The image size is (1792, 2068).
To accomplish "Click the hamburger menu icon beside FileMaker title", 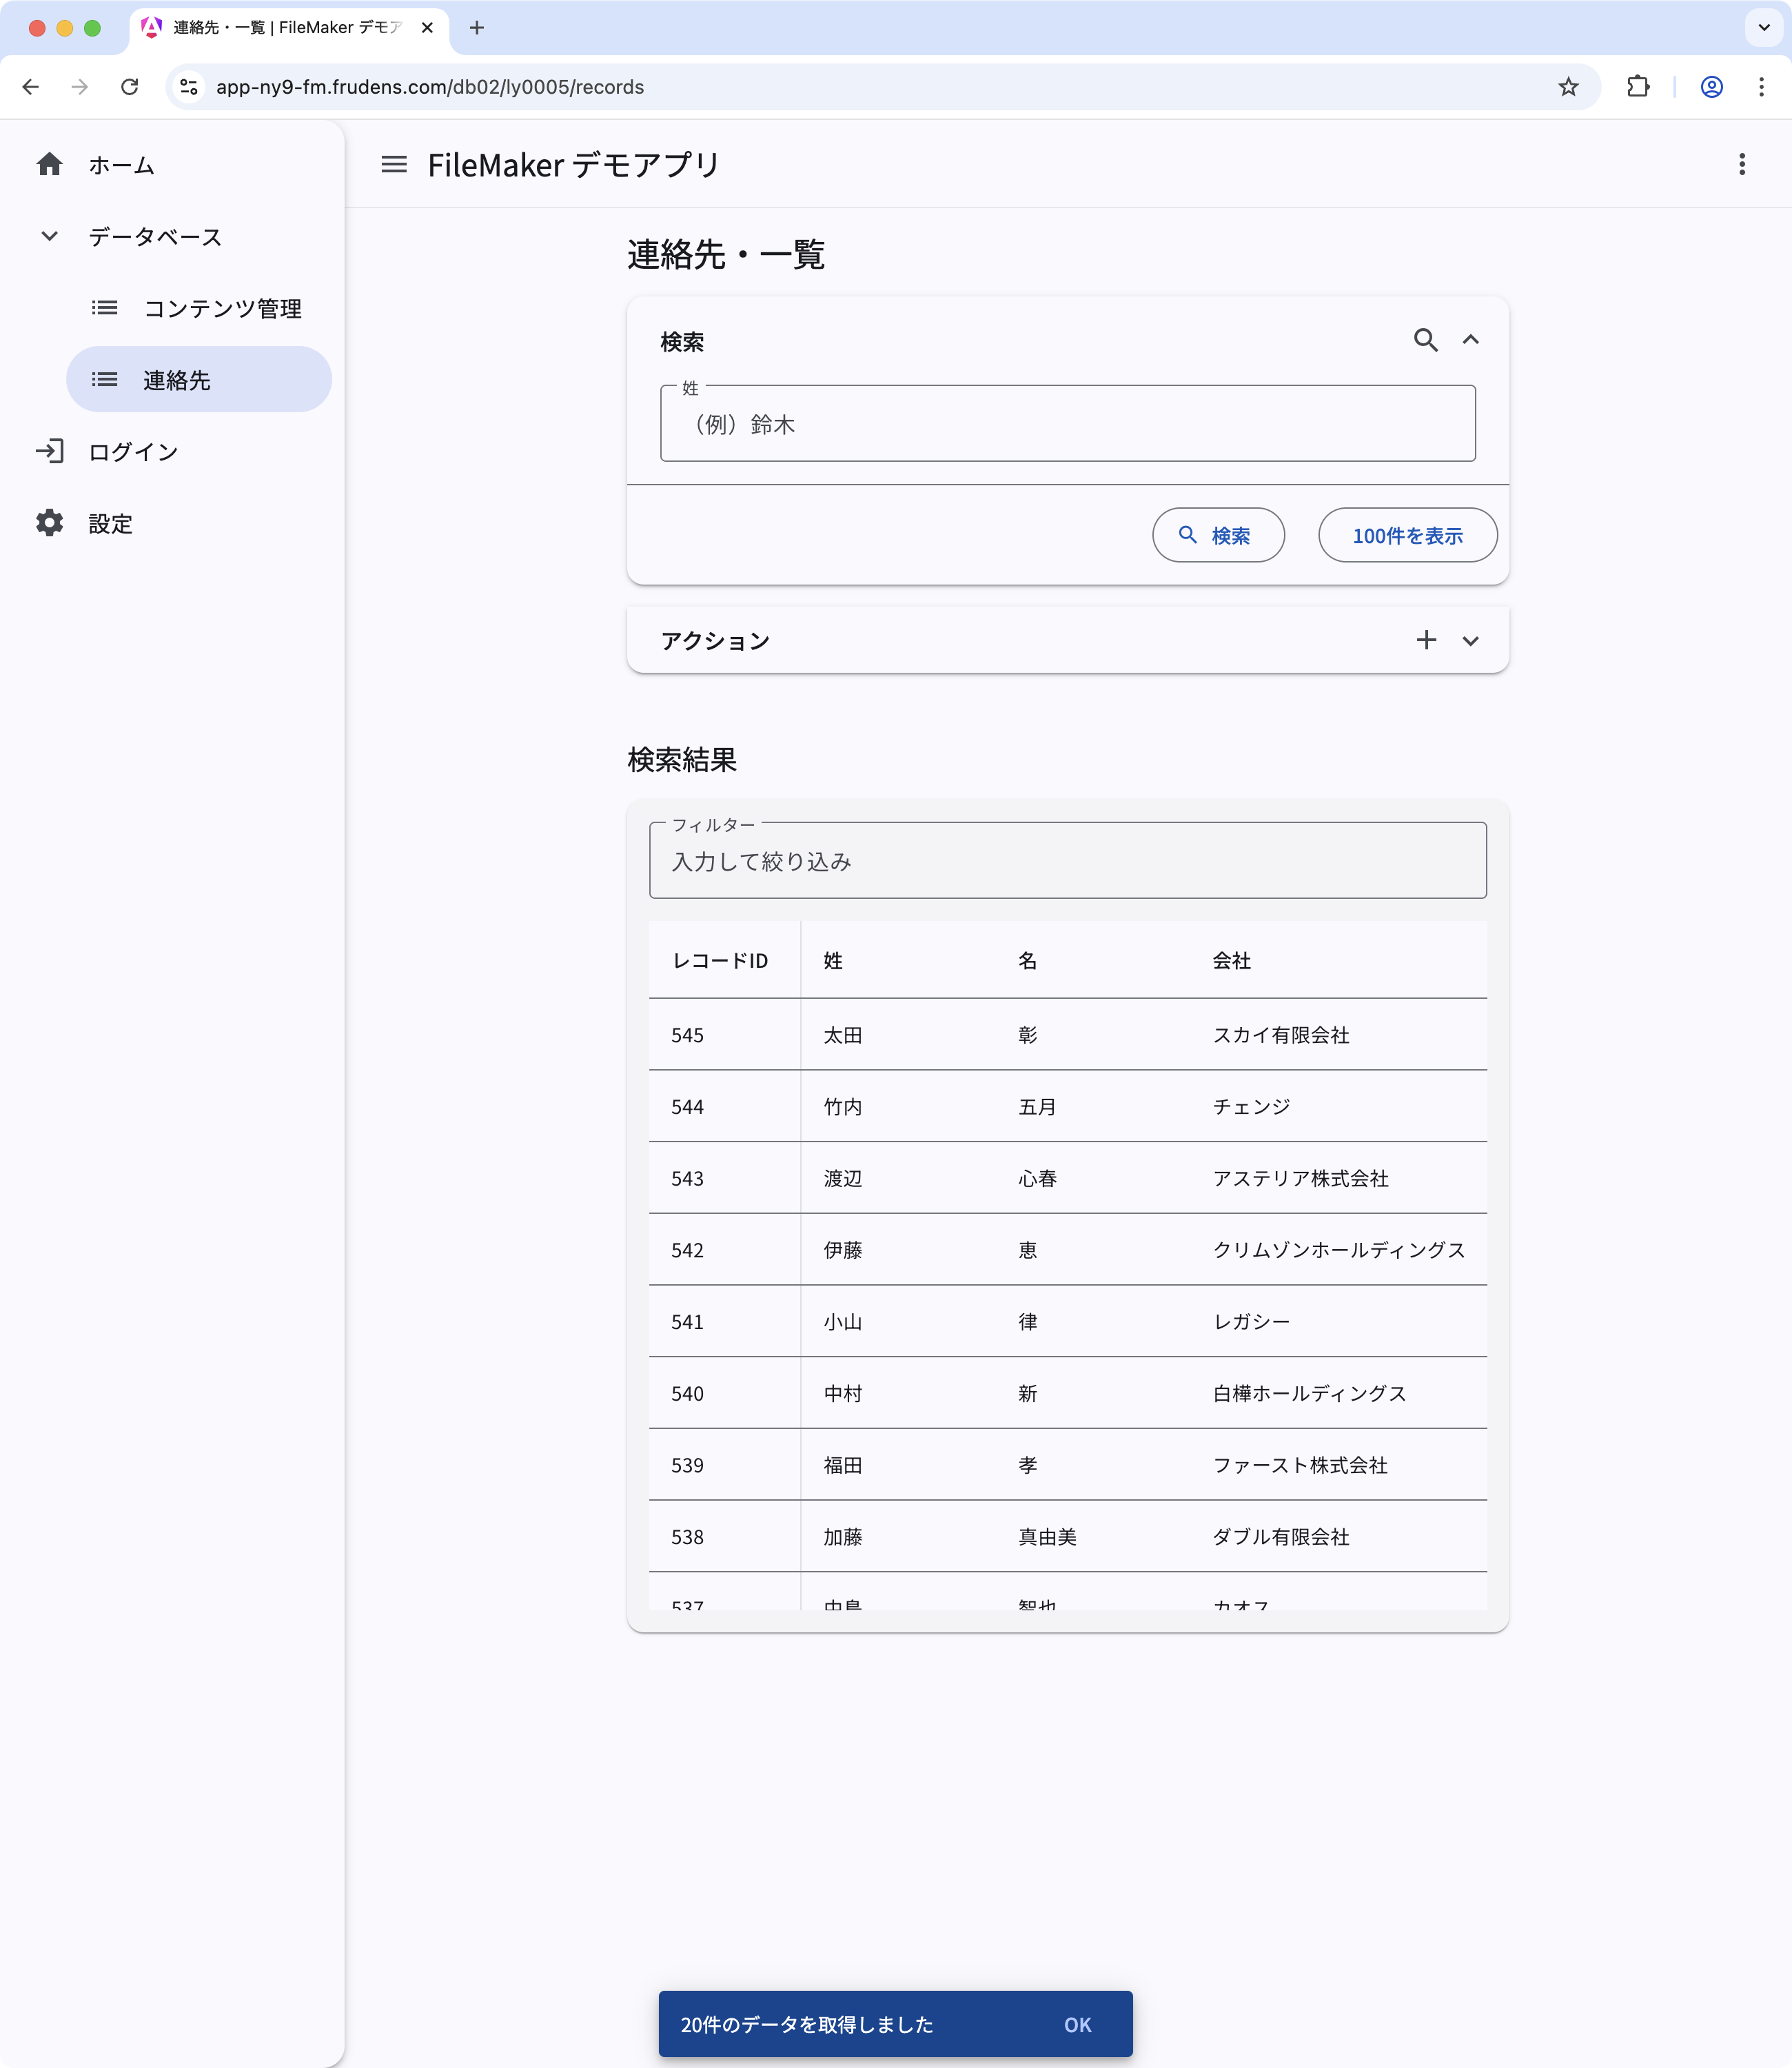I will coord(394,165).
